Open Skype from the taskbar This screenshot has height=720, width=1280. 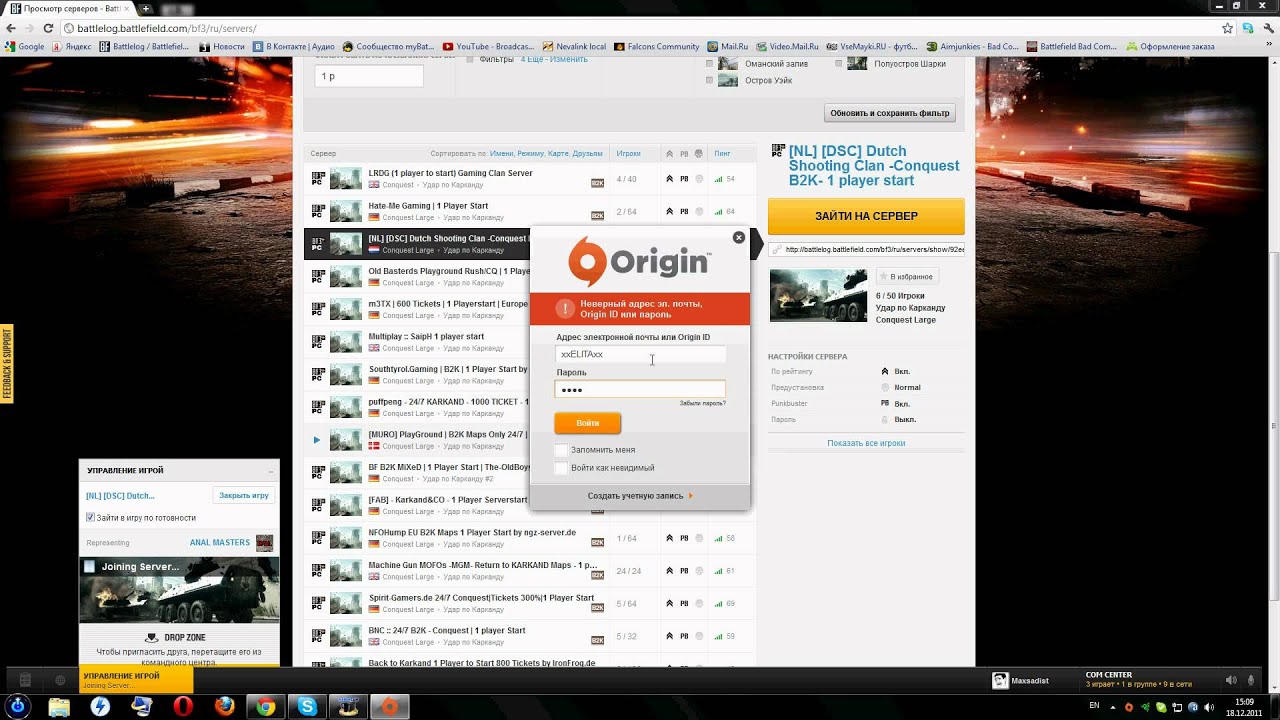307,706
